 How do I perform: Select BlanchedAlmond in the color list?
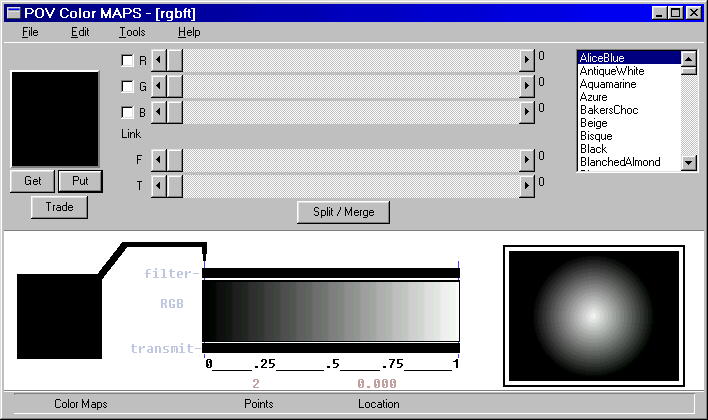(629, 162)
